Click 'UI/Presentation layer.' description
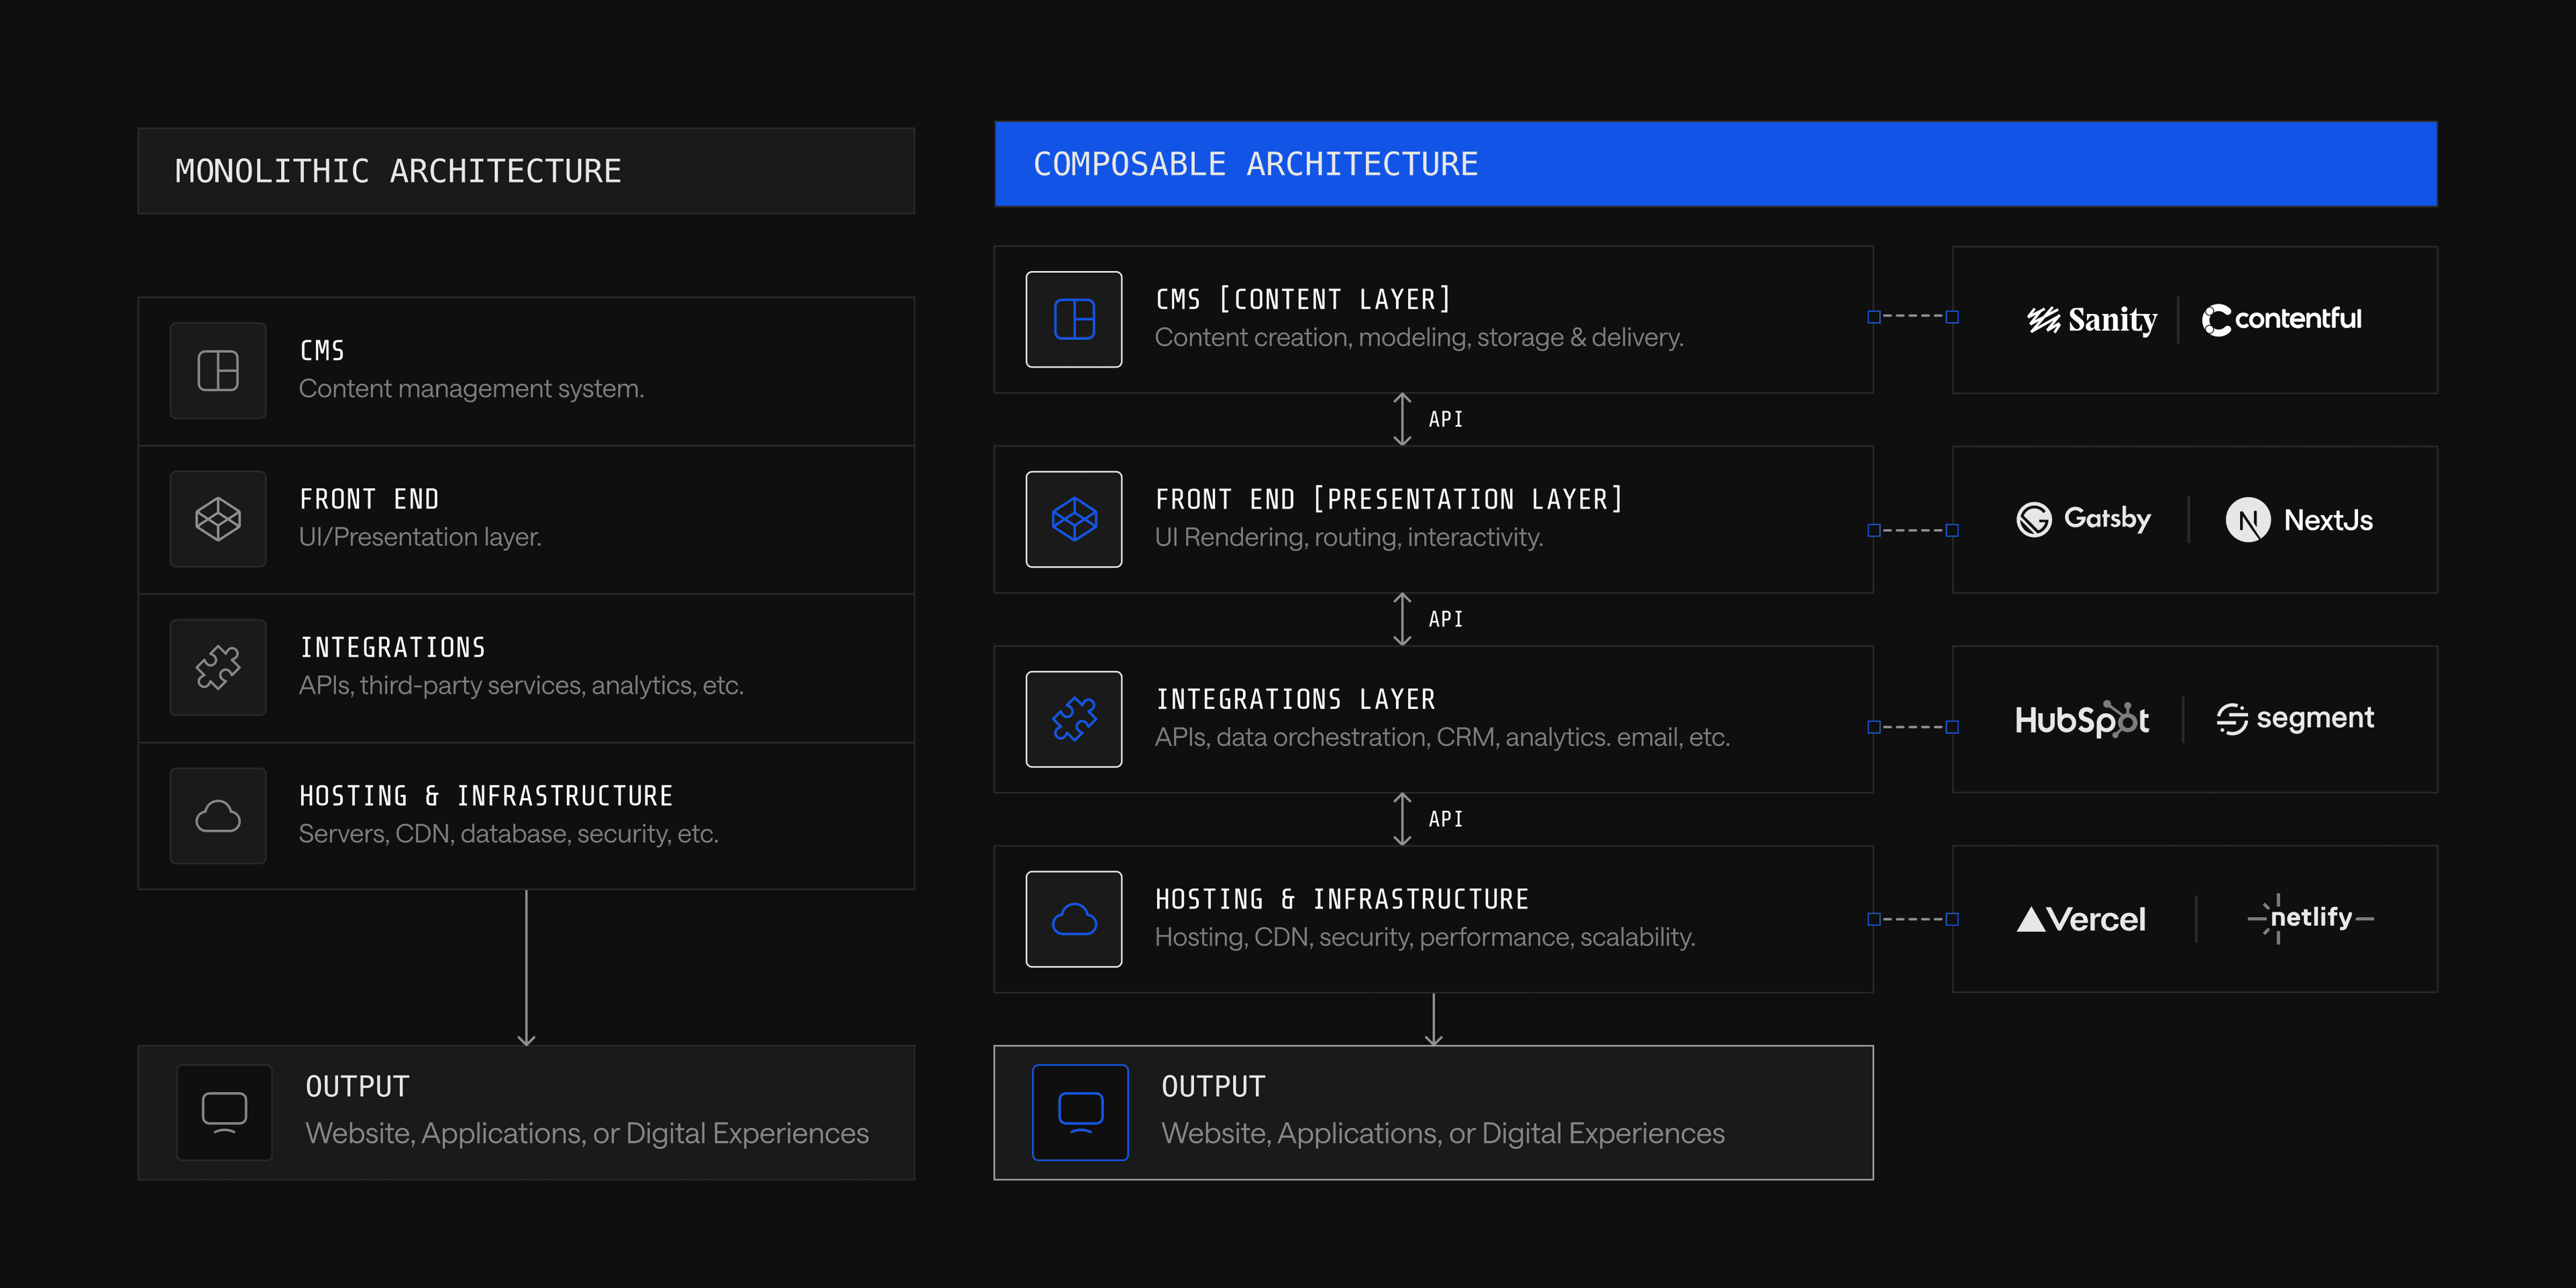Screen dimensions: 2576x1288 click(x=420, y=538)
